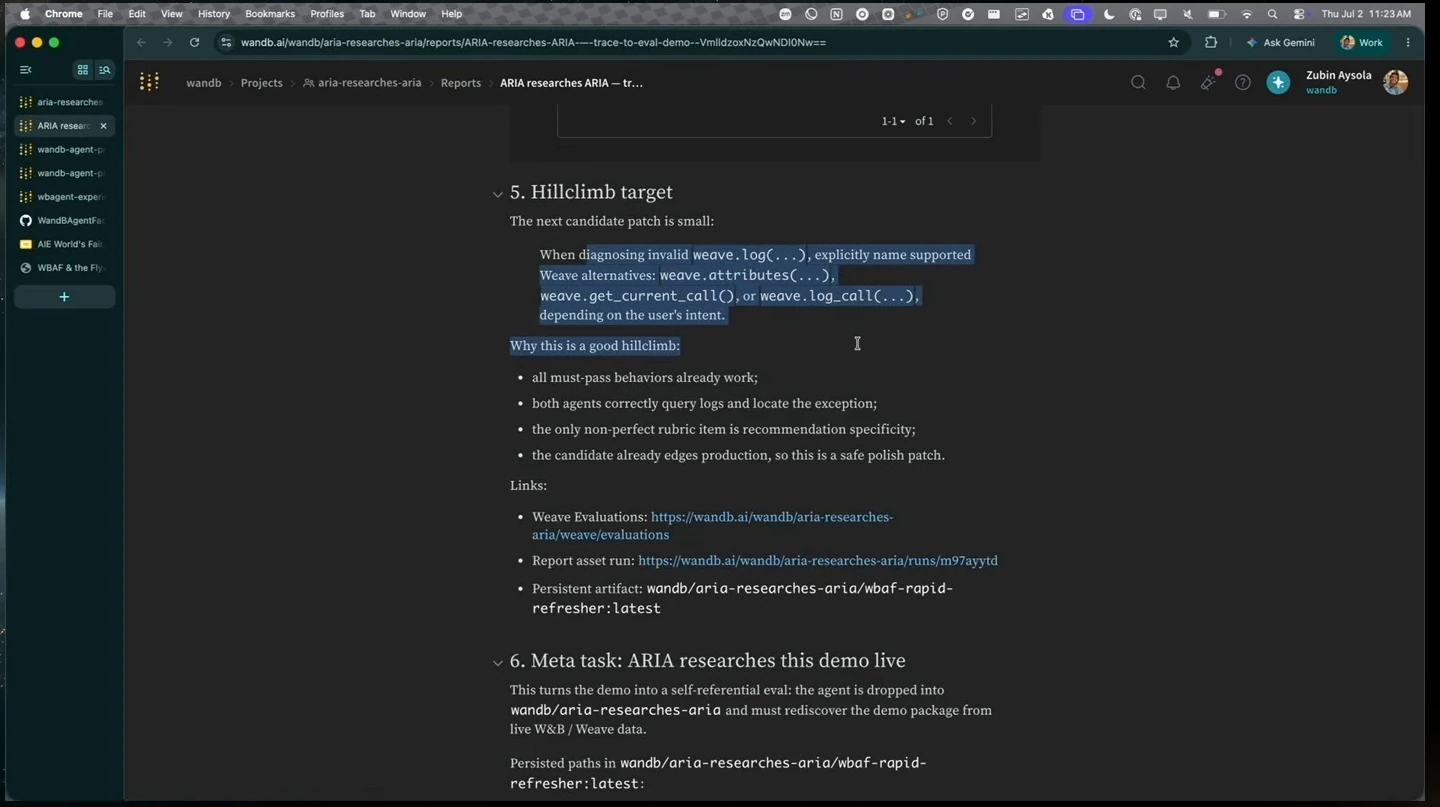This screenshot has height=807, width=1440.
Task: Open the Profiles menu
Action: 327,14
